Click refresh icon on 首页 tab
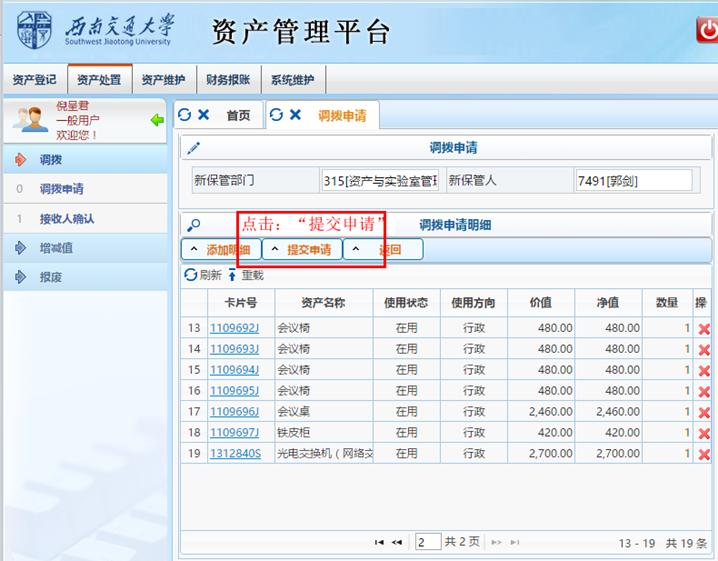Screen dimensions: 718x561 [185, 115]
